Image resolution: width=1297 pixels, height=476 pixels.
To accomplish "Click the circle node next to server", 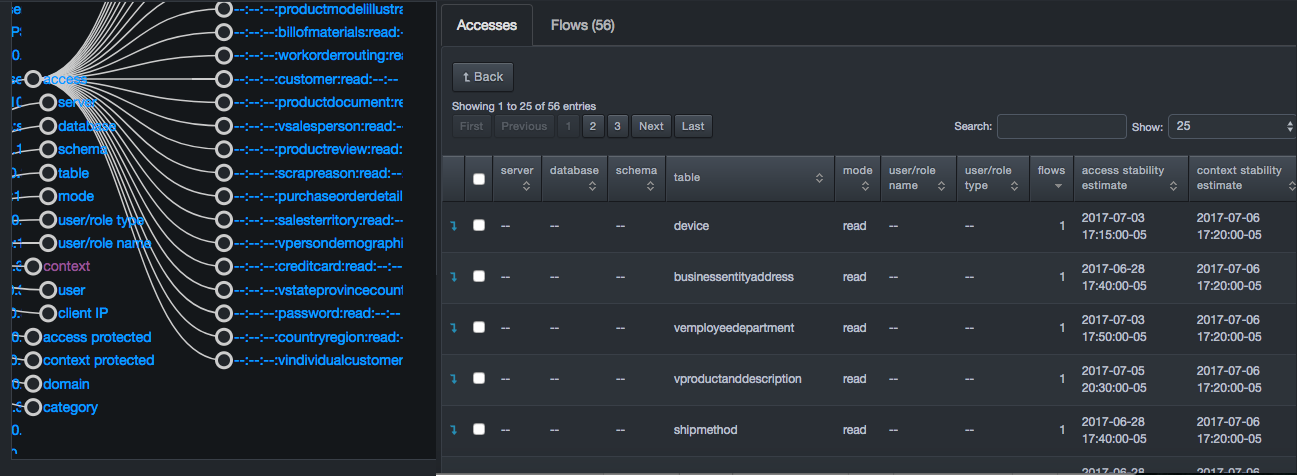I will tap(48, 103).
